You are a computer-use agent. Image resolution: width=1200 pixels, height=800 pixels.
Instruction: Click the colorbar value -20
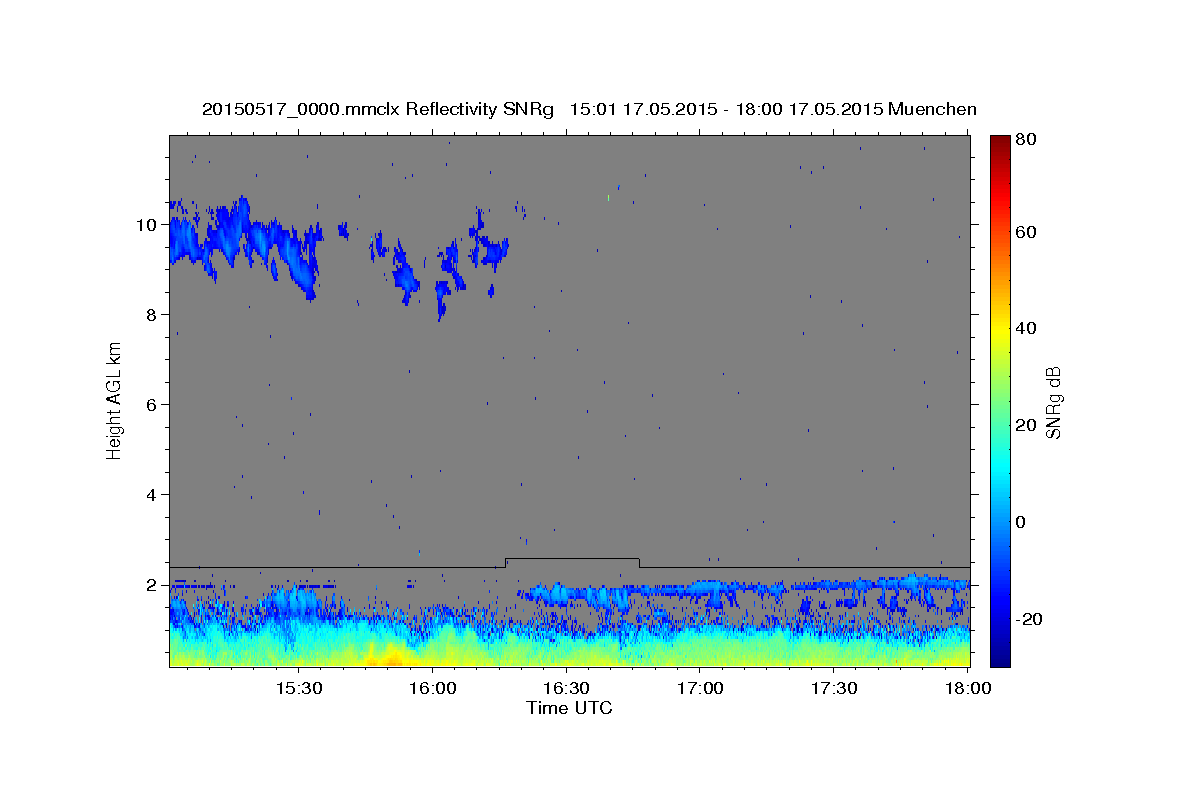point(1031,619)
